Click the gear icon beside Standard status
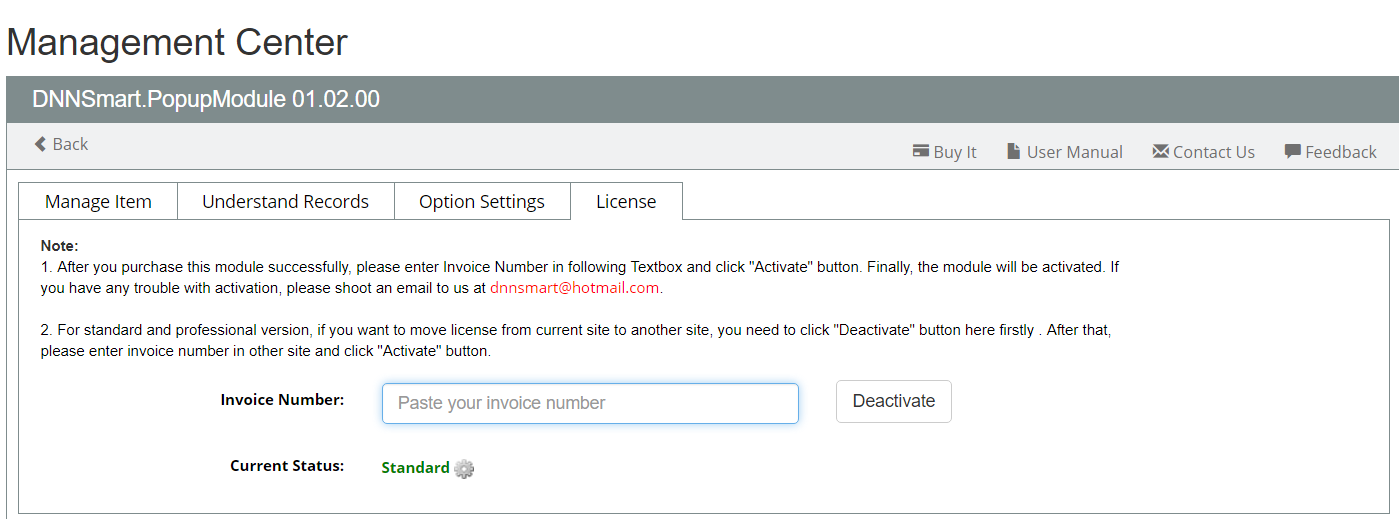 tap(464, 468)
